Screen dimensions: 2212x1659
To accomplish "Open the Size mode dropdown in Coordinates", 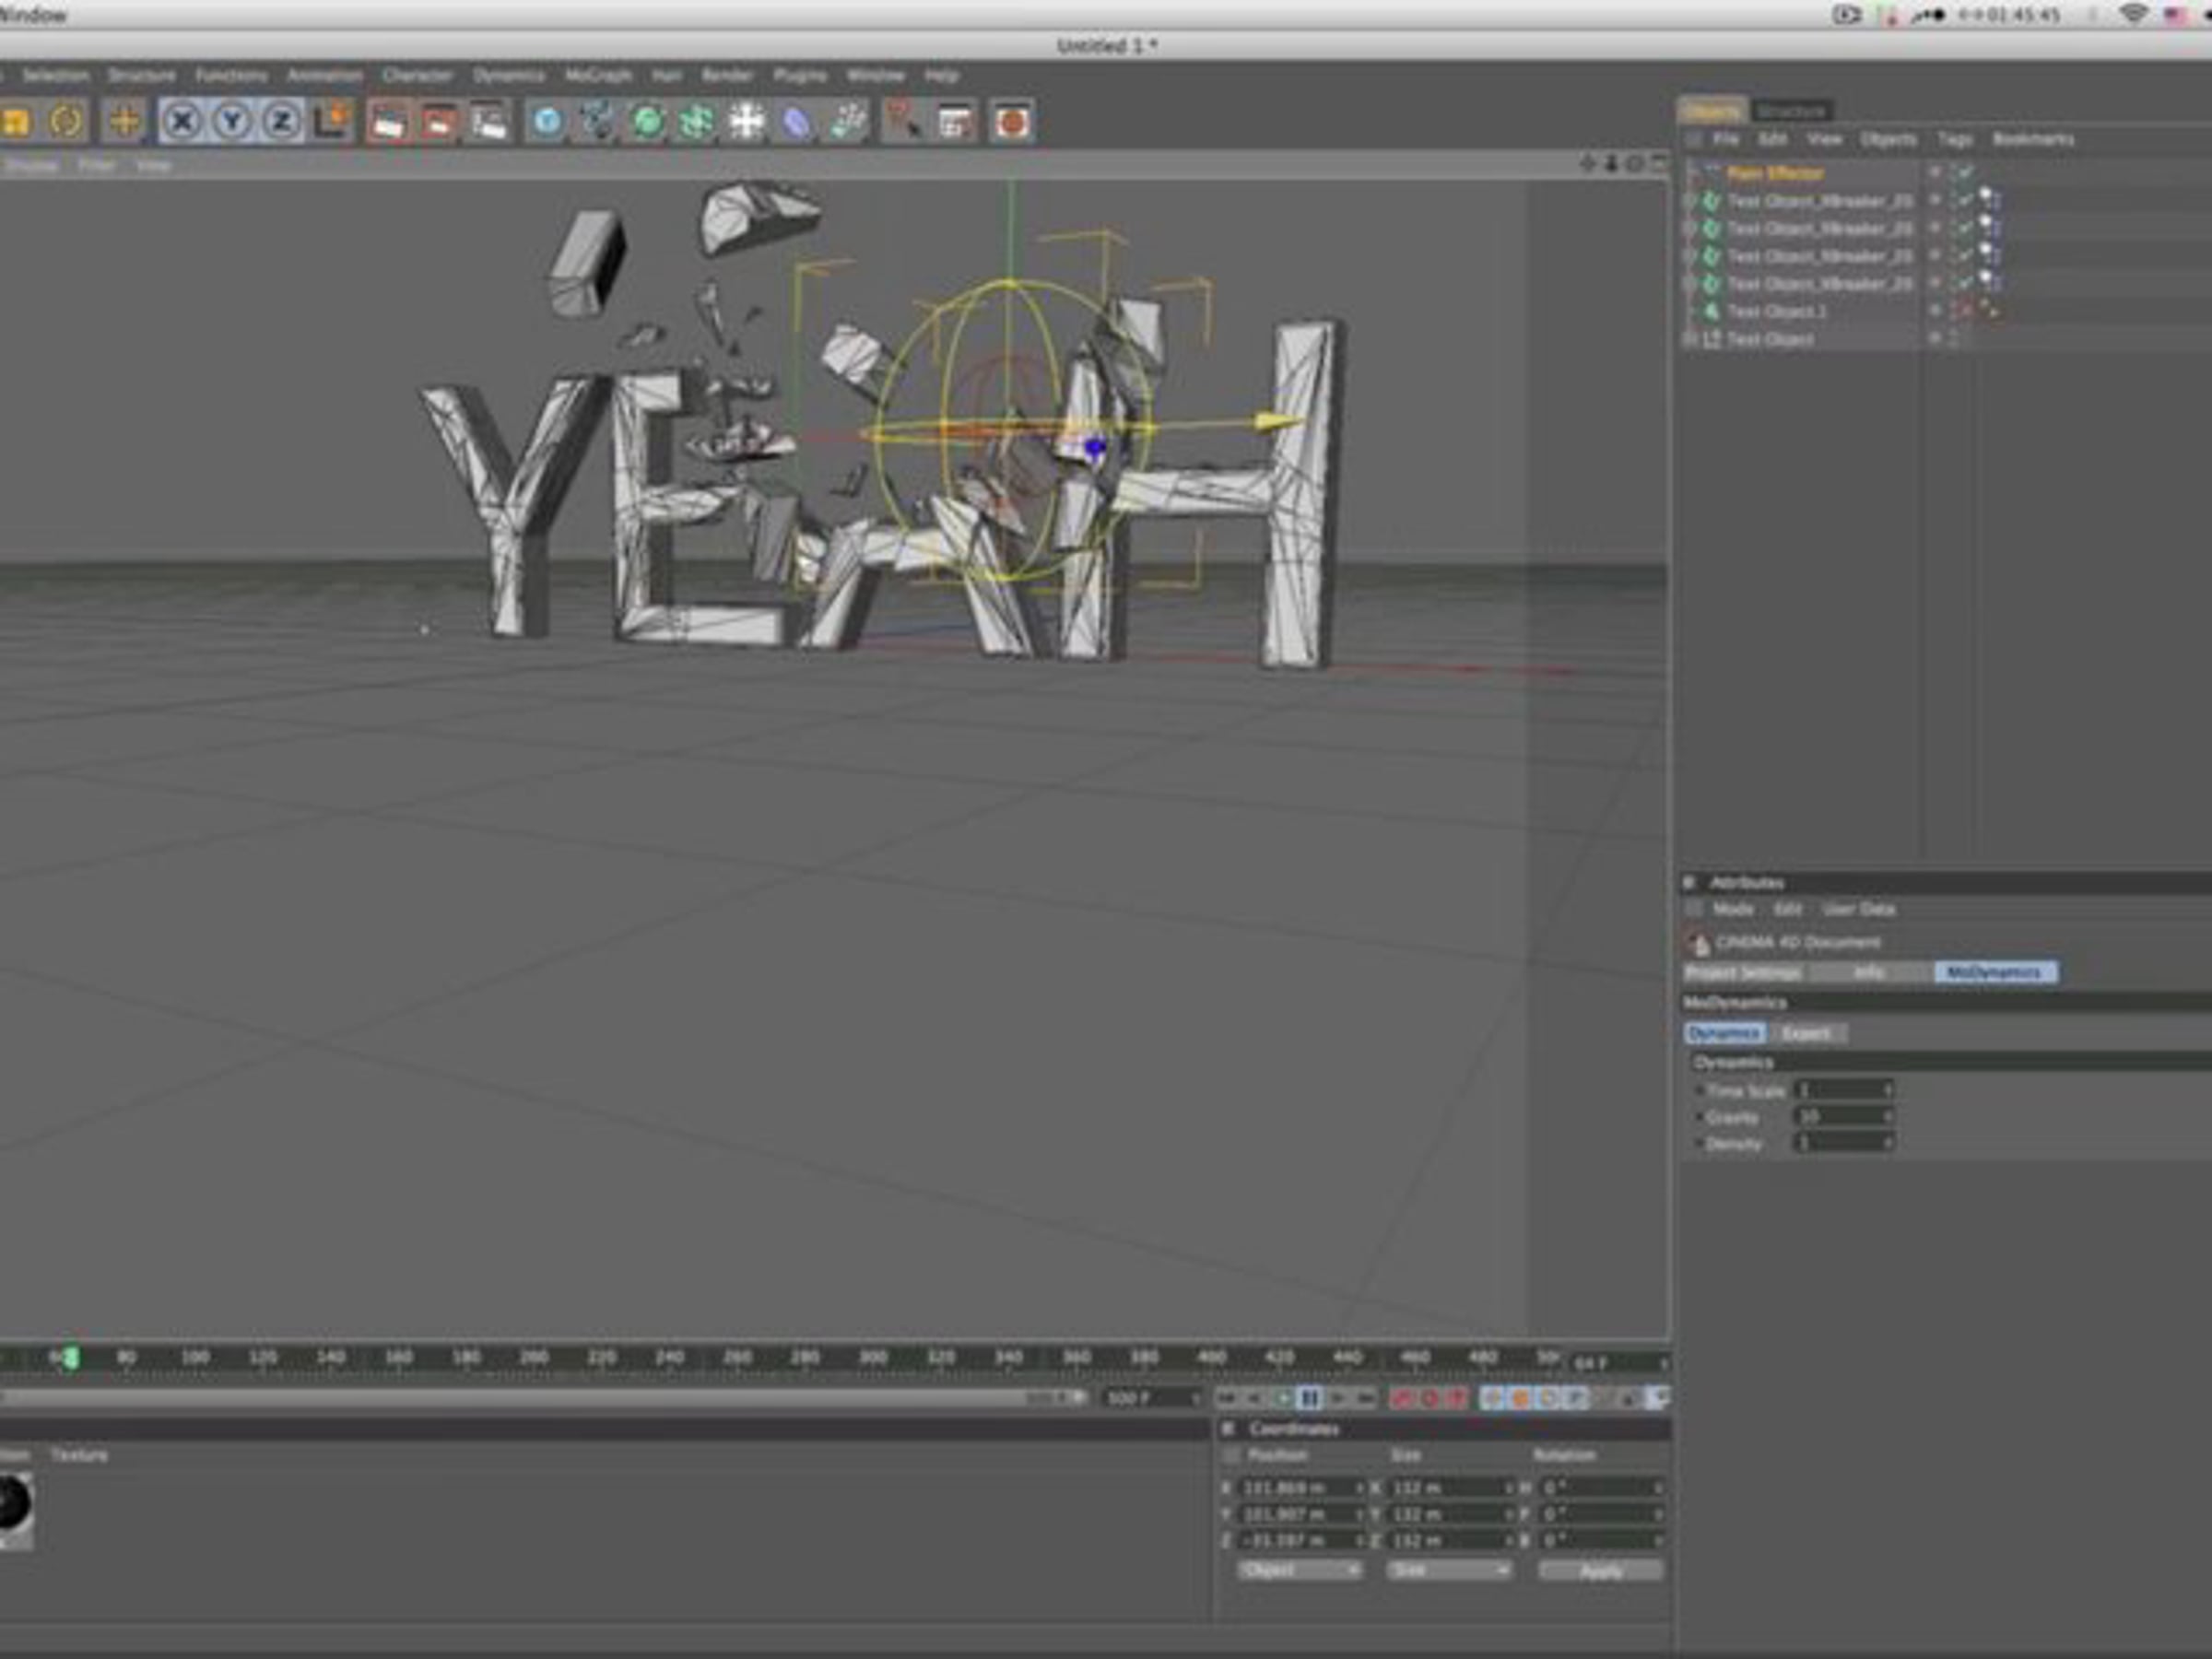I will click(1448, 1570).
